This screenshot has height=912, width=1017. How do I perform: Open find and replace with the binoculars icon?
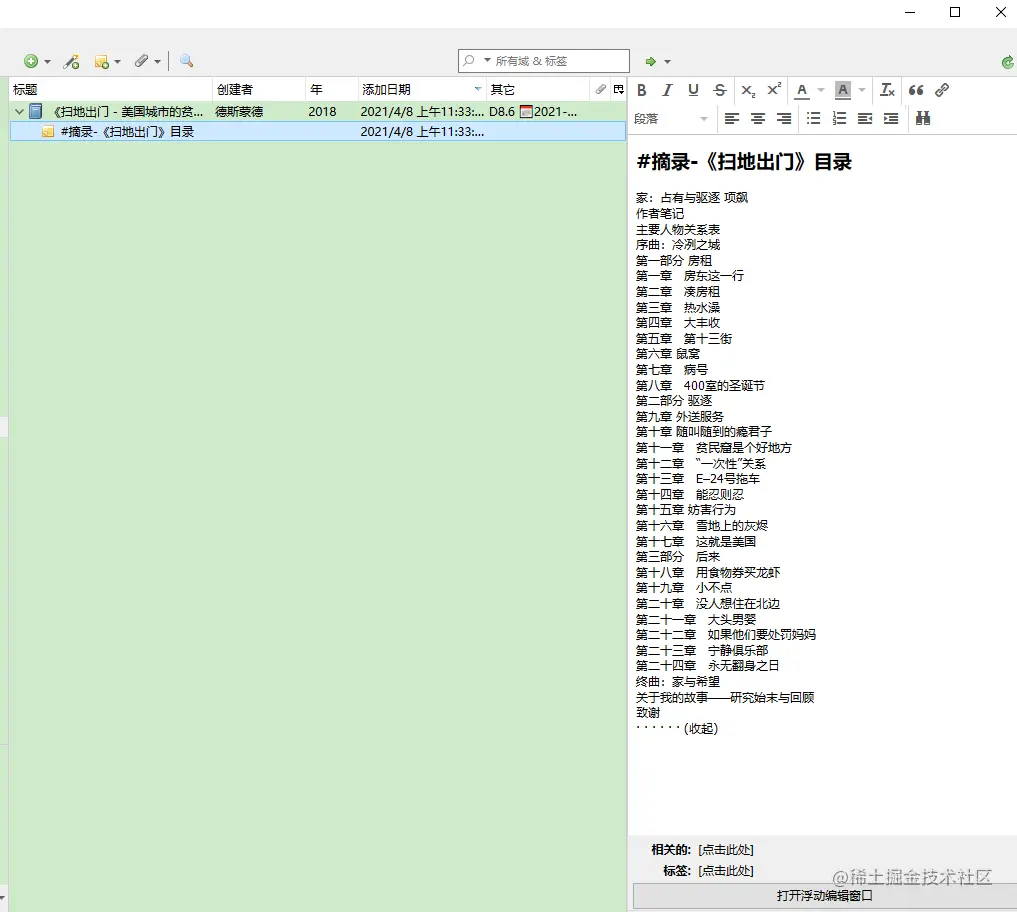[x=922, y=118]
